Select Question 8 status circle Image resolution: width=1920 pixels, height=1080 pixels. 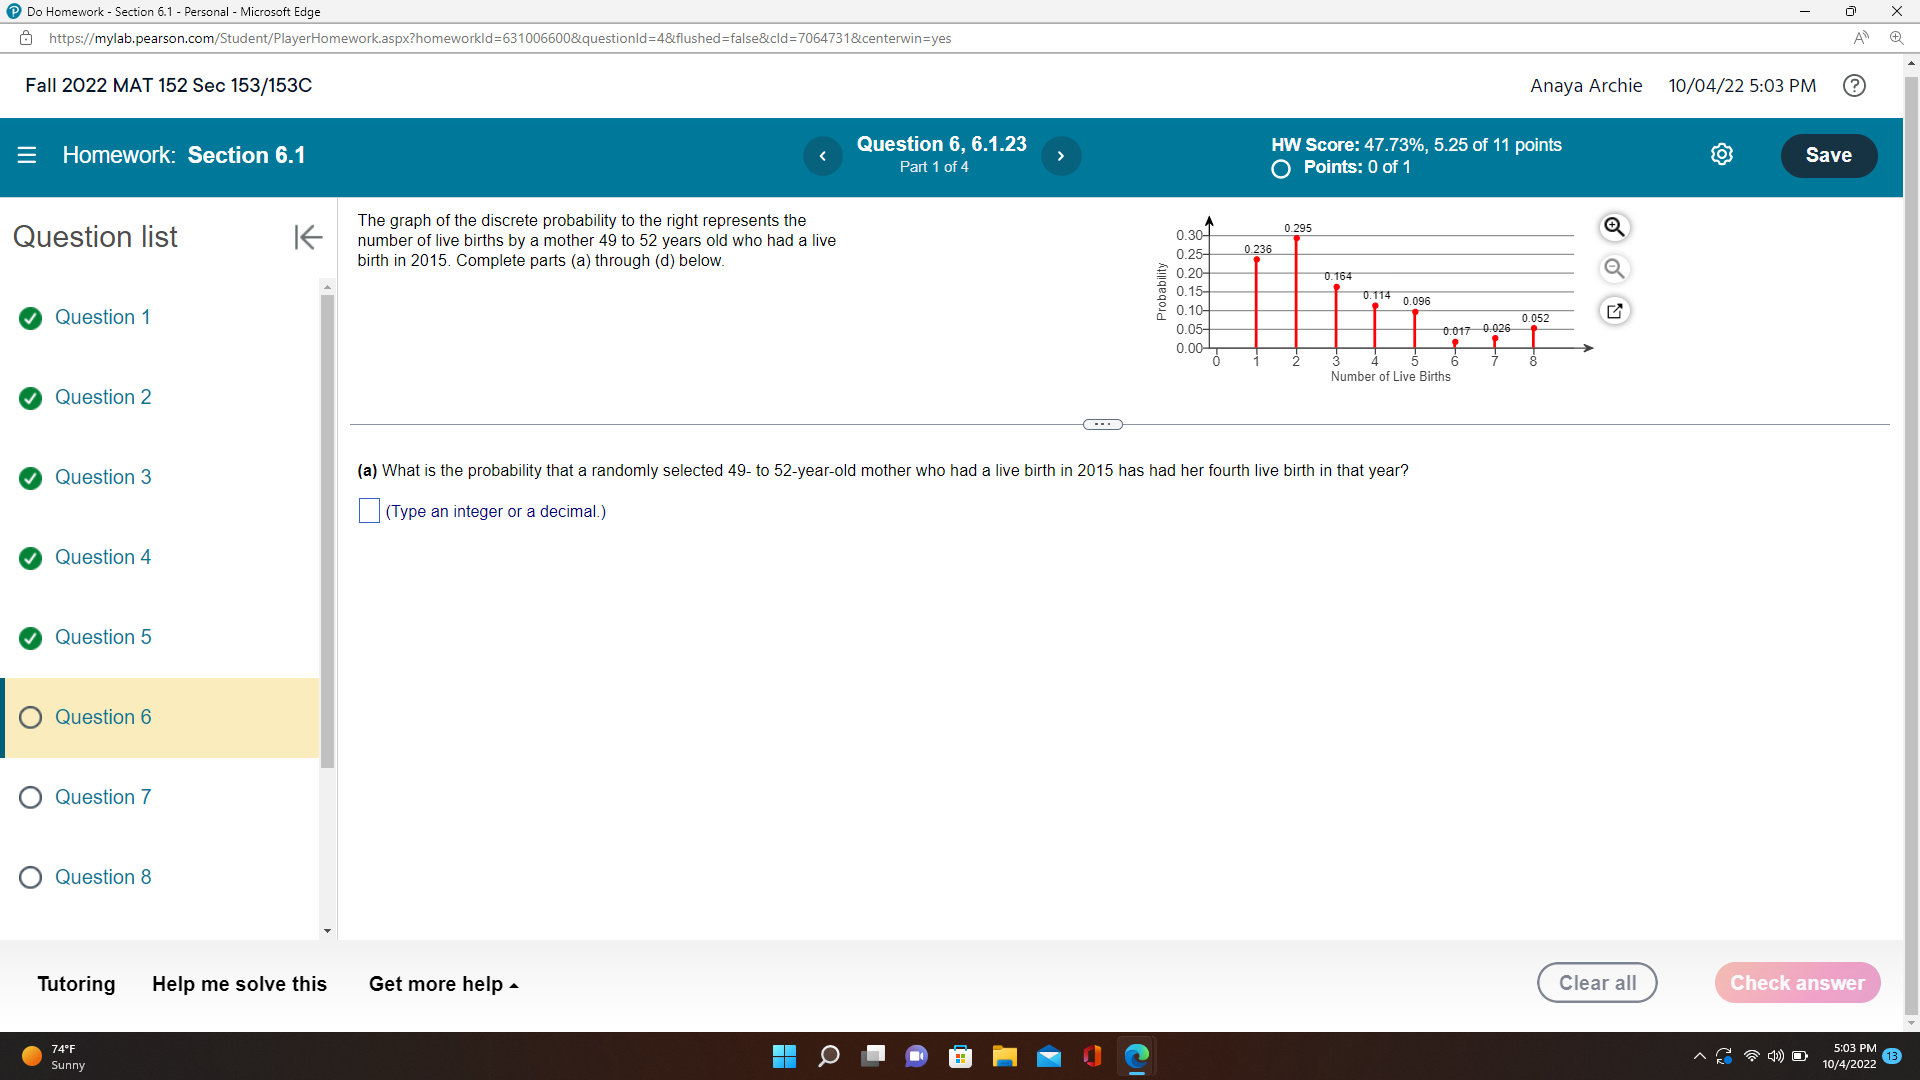30,877
